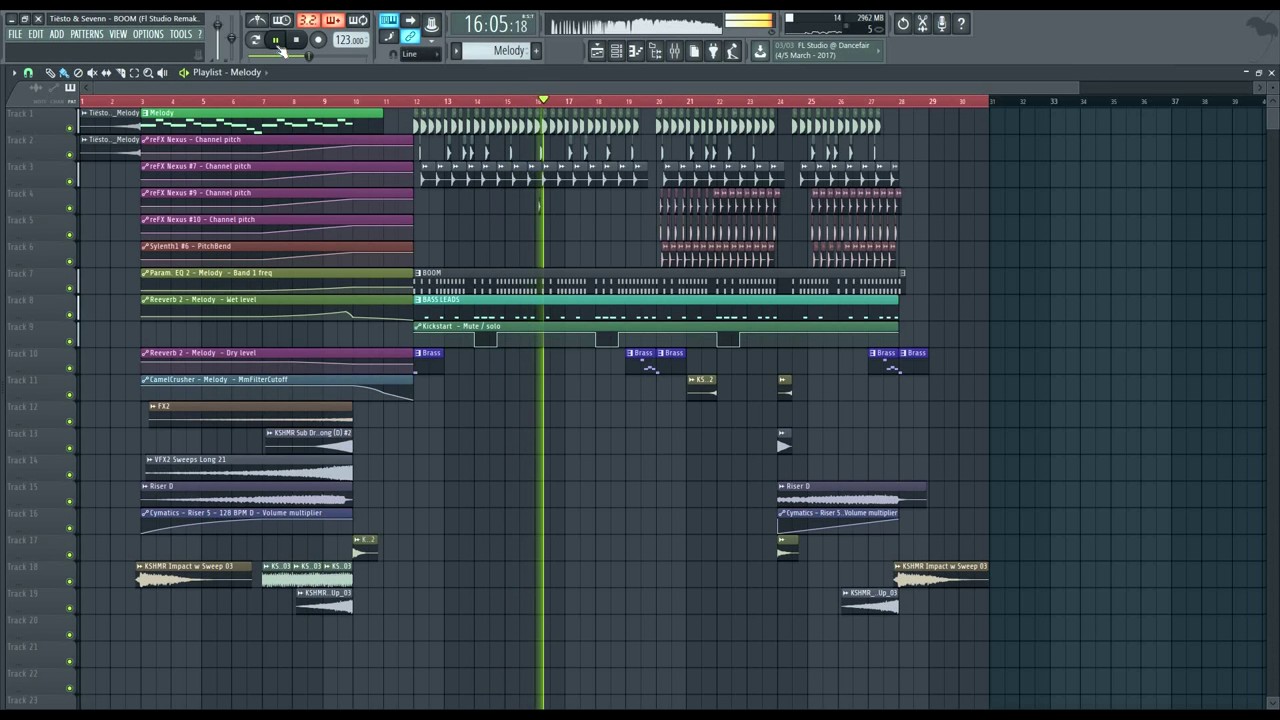This screenshot has width=1280, height=720.
Task: Open the FILE menu
Action: pyautogui.click(x=15, y=34)
